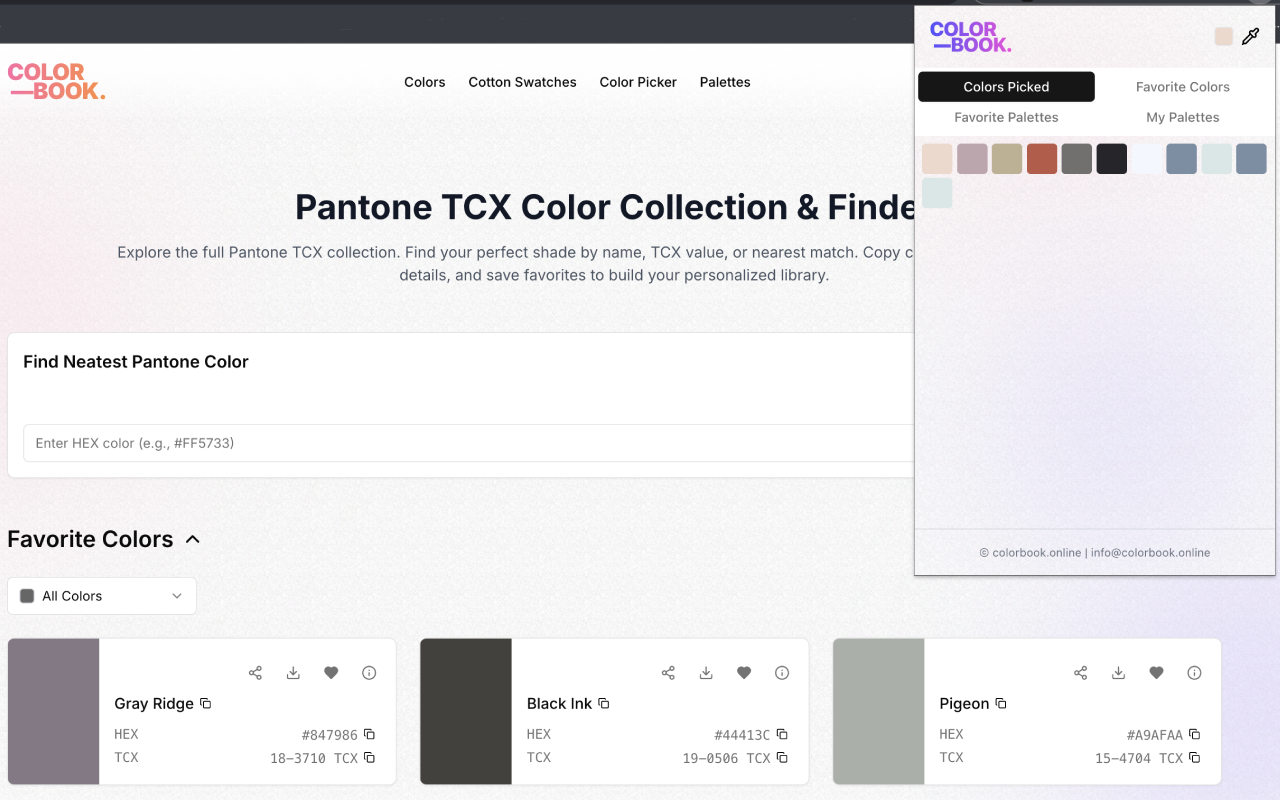The image size is (1280, 800).
Task: Open the My Palettes tab
Action: tap(1182, 117)
